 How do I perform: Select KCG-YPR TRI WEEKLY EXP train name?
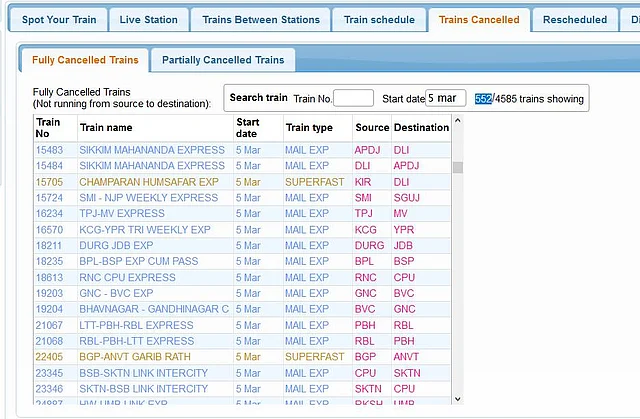point(145,230)
